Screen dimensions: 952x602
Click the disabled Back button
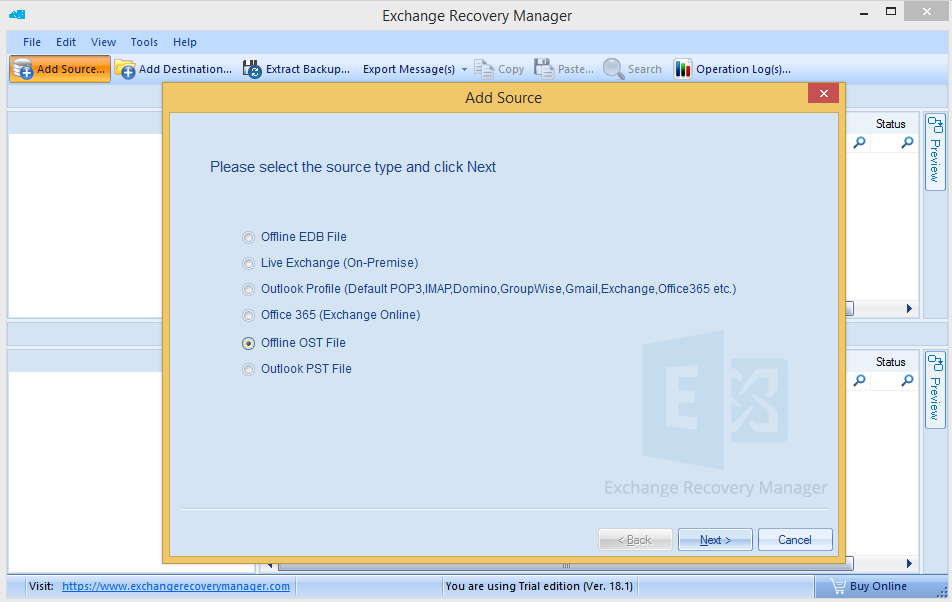[x=635, y=540]
